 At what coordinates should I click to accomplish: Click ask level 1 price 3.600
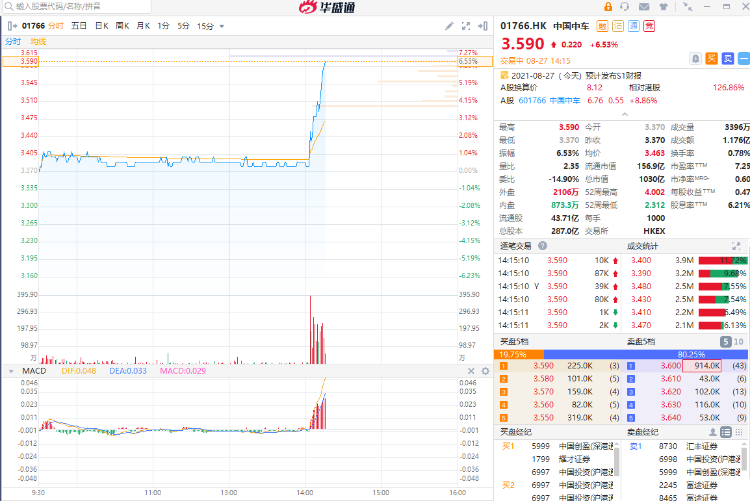click(x=671, y=366)
